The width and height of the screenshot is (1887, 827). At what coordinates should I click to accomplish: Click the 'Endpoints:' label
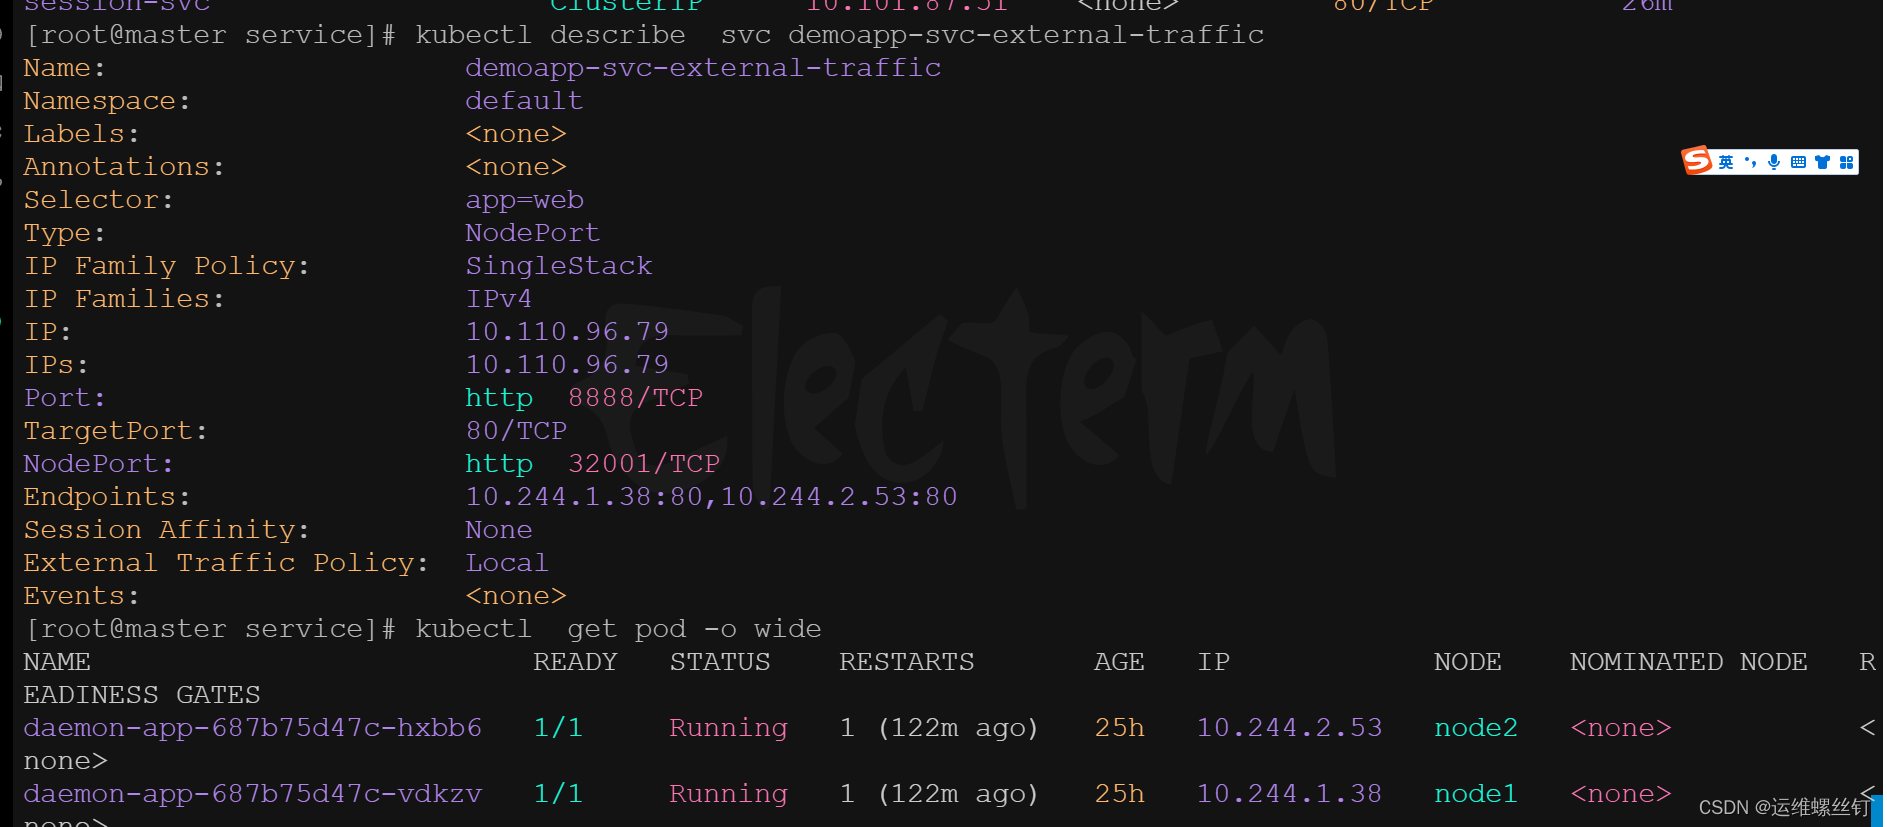(x=107, y=497)
